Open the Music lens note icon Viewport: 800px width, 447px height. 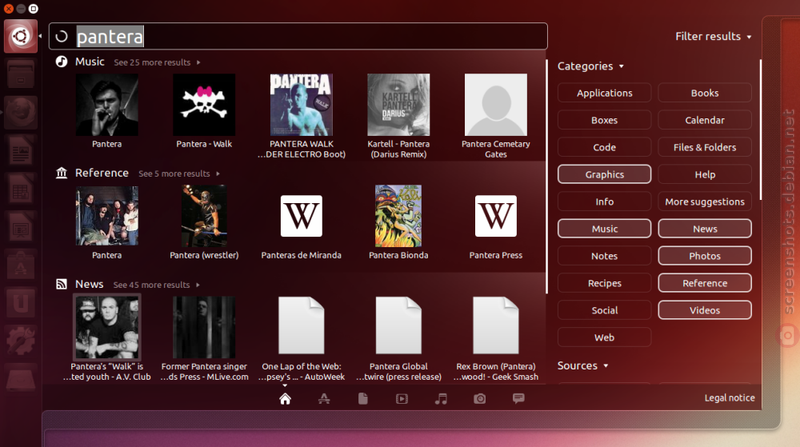[441, 399]
